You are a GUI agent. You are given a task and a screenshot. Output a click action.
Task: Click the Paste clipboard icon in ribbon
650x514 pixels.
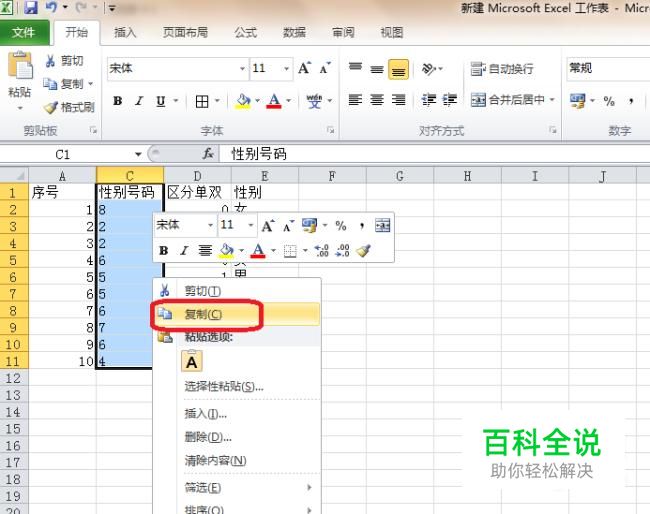(x=20, y=66)
